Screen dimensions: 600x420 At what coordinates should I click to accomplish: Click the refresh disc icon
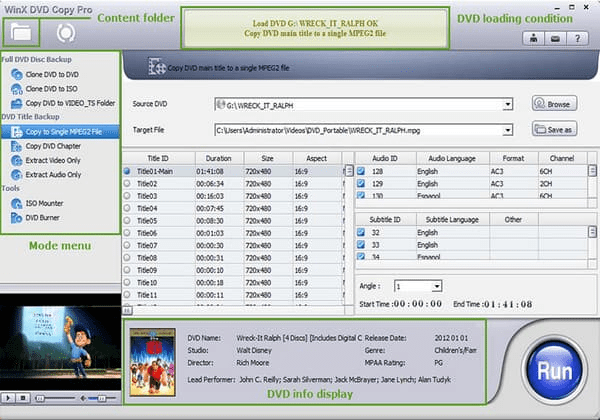[x=65, y=32]
